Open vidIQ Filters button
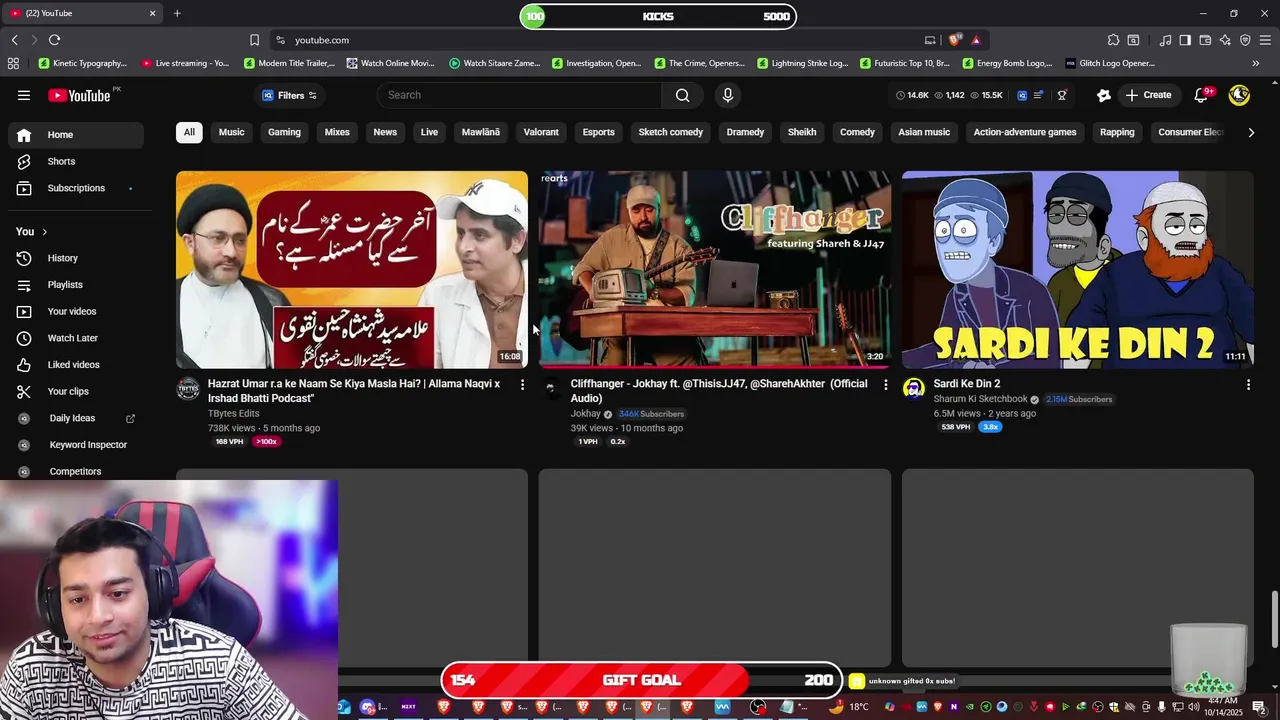Viewport: 1280px width, 720px height. pos(289,95)
